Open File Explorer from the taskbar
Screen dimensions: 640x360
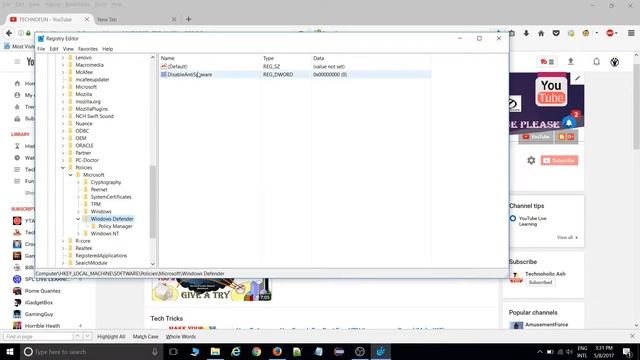(215, 351)
